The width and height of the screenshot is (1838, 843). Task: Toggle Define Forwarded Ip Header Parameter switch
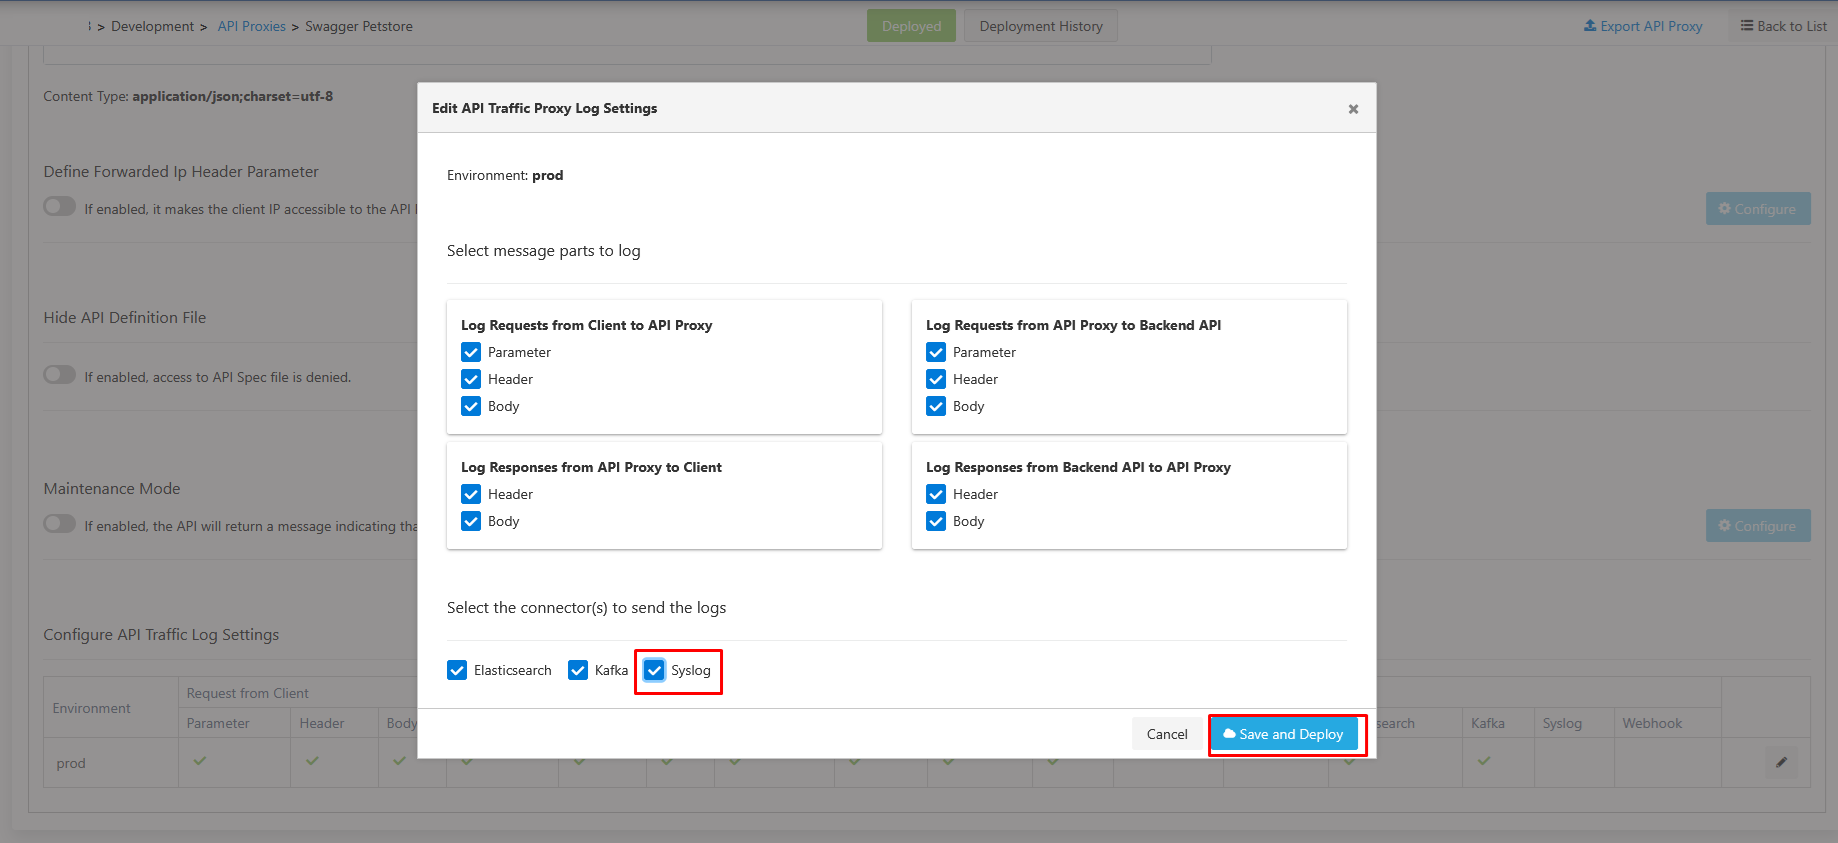[60, 207]
